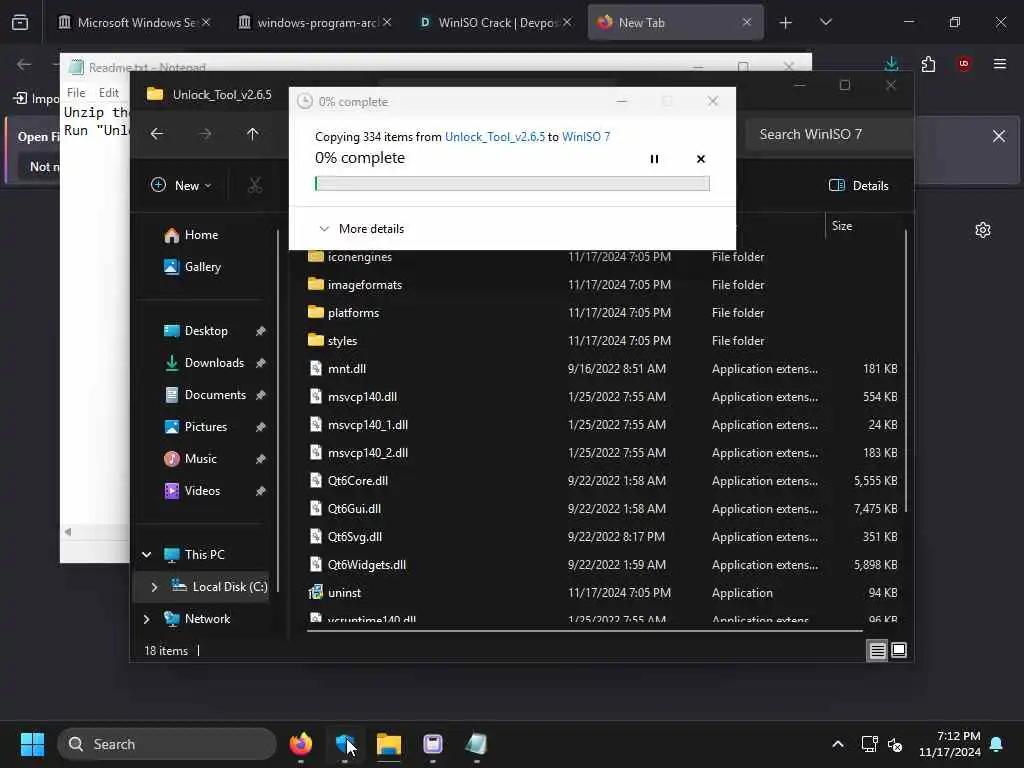The image size is (1024, 768).
Task: Open the Windows Start menu
Action: pos(32,744)
